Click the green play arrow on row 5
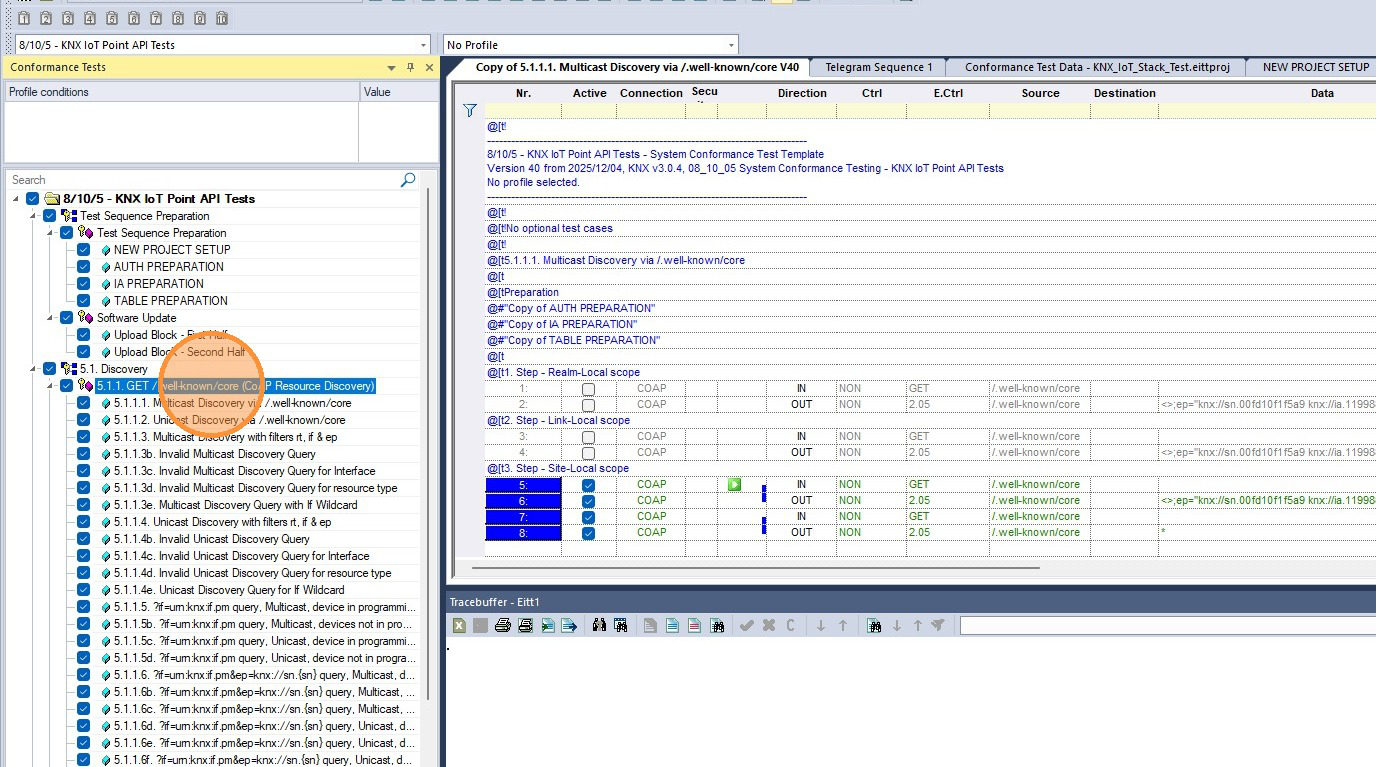 point(735,485)
